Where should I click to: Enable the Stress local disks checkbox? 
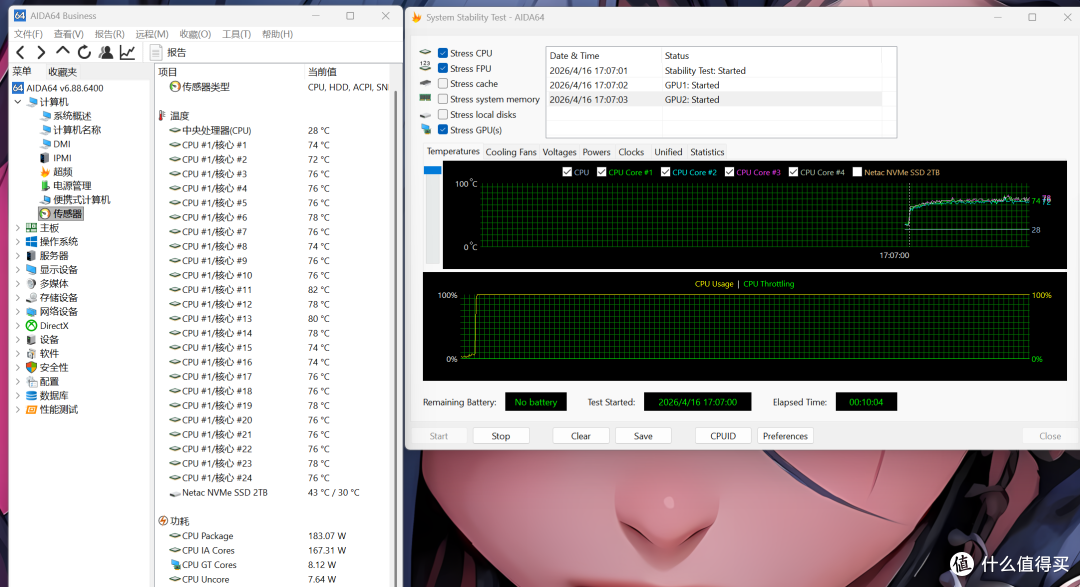[443, 114]
